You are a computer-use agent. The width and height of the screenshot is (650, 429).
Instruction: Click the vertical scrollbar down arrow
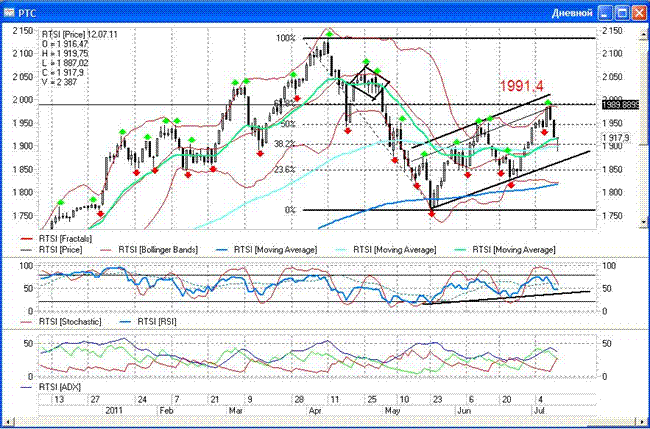coord(644,222)
